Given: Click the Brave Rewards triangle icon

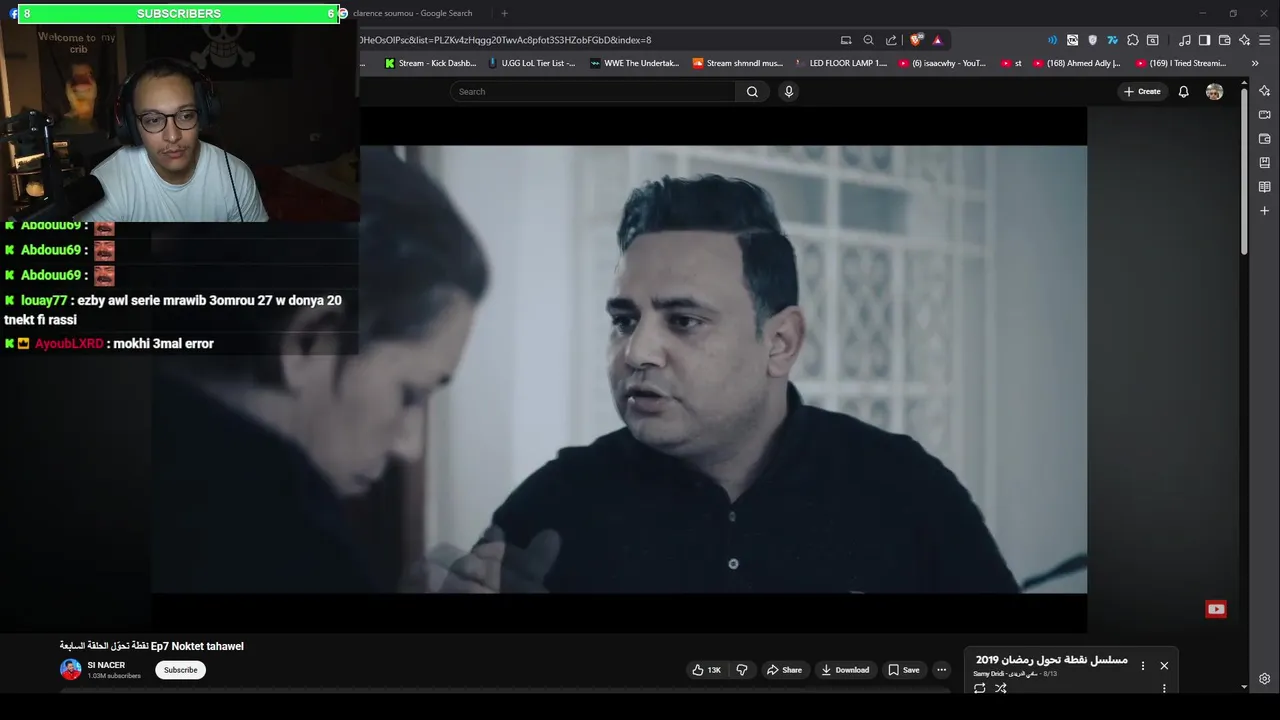Looking at the screenshot, I should (937, 40).
